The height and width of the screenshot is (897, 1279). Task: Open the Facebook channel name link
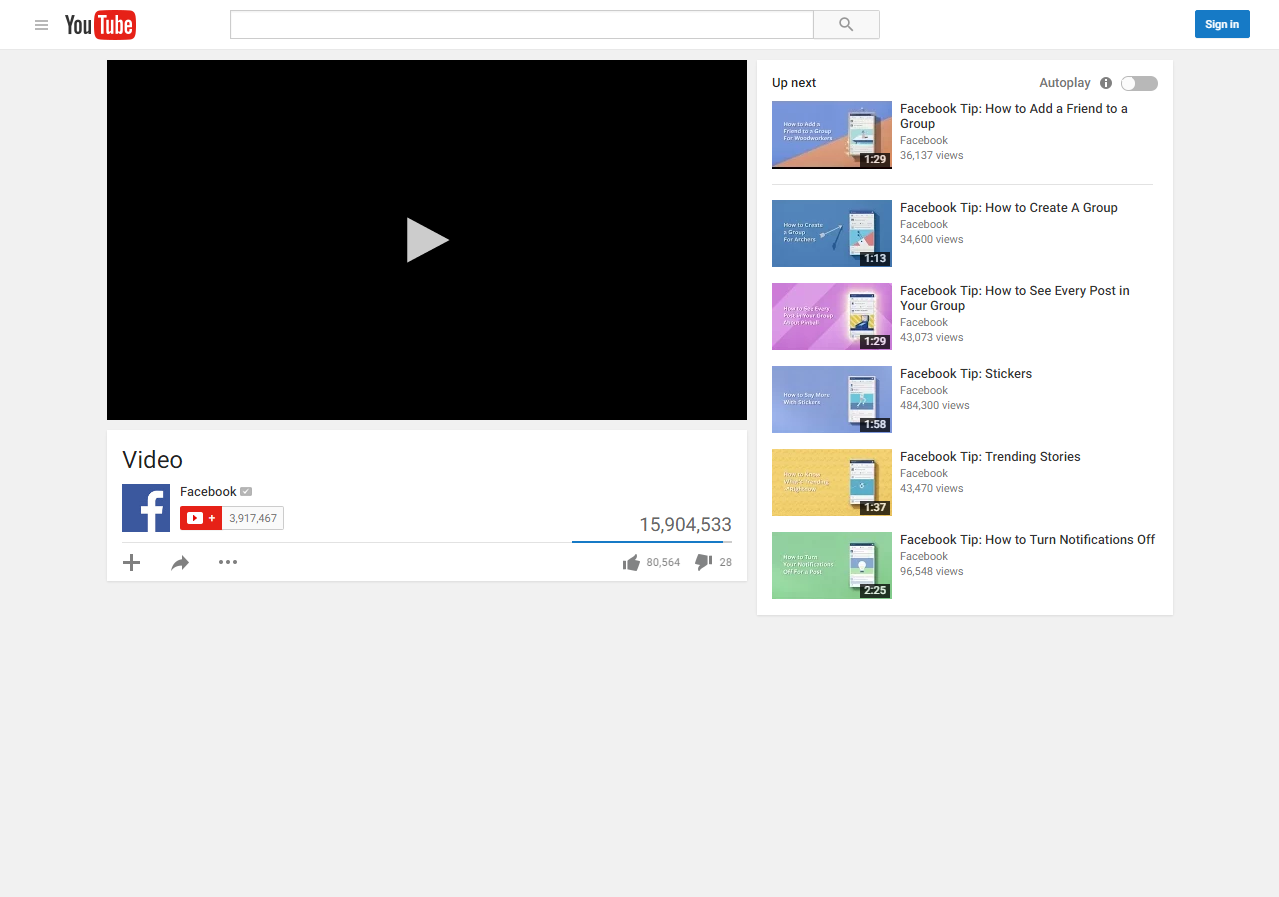(208, 491)
